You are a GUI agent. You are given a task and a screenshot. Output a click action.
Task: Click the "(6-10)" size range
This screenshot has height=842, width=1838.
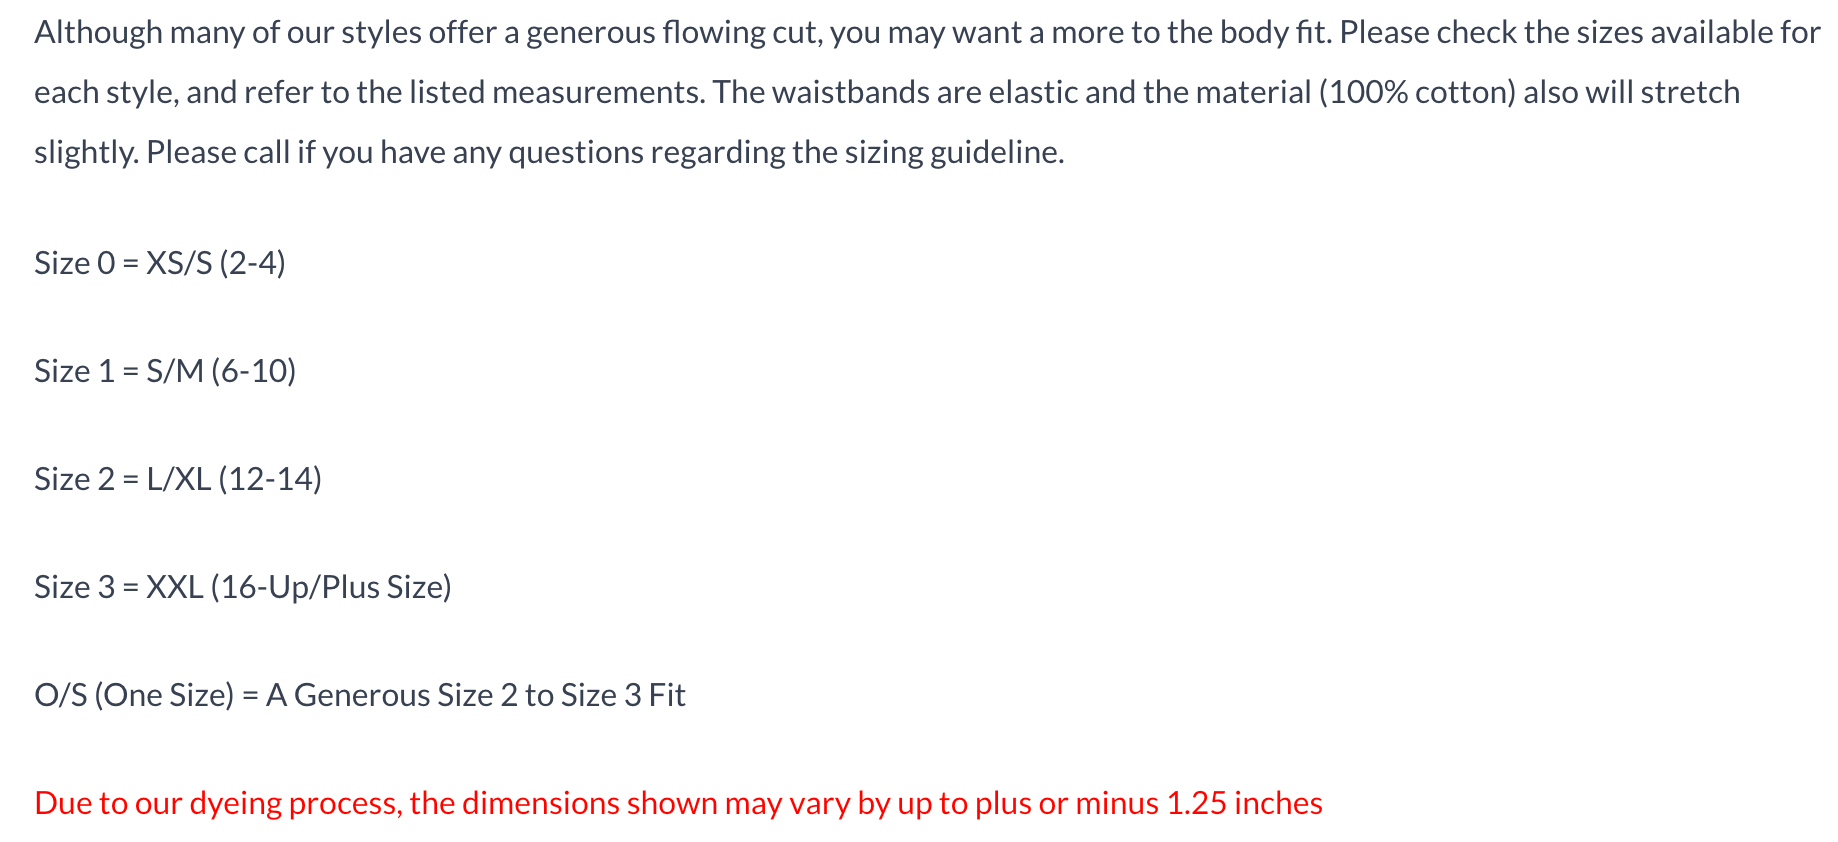253,371
